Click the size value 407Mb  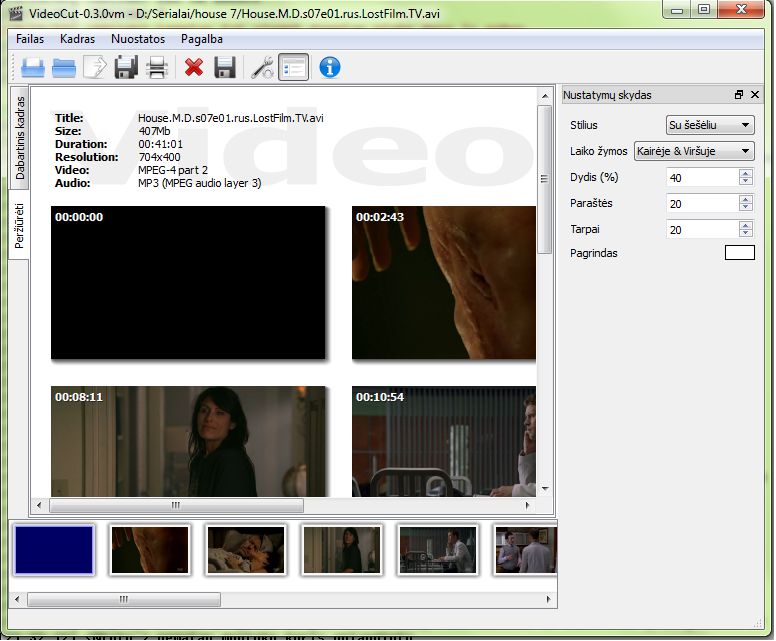[x=154, y=131]
